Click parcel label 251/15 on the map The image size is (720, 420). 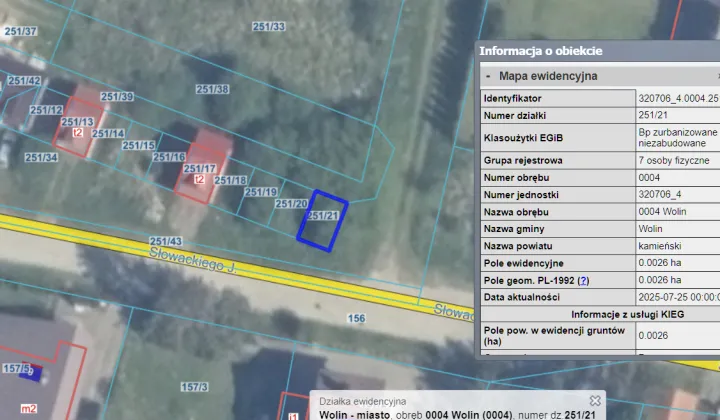pos(138,146)
